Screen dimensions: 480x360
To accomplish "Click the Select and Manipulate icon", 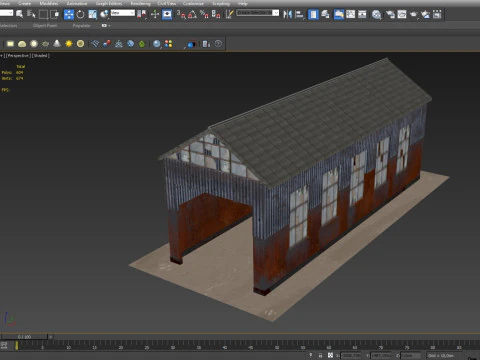I will (155, 14).
